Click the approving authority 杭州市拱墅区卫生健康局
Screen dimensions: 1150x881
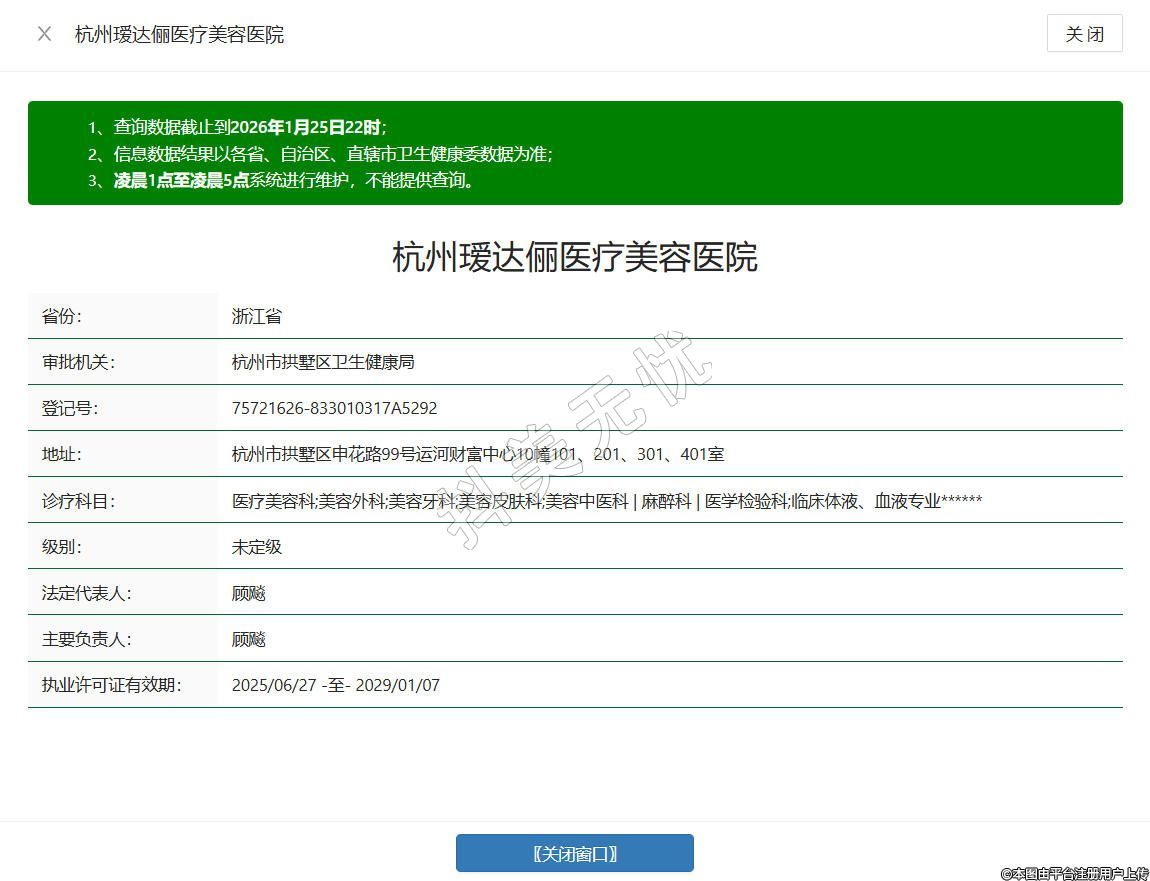click(323, 362)
